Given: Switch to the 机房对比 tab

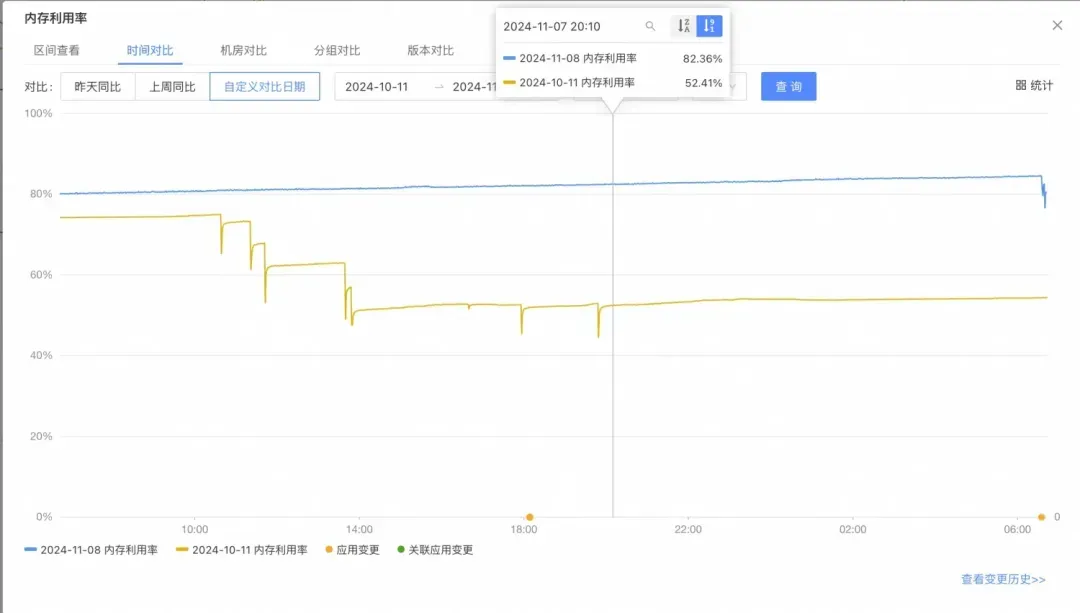Looking at the screenshot, I should [243, 50].
